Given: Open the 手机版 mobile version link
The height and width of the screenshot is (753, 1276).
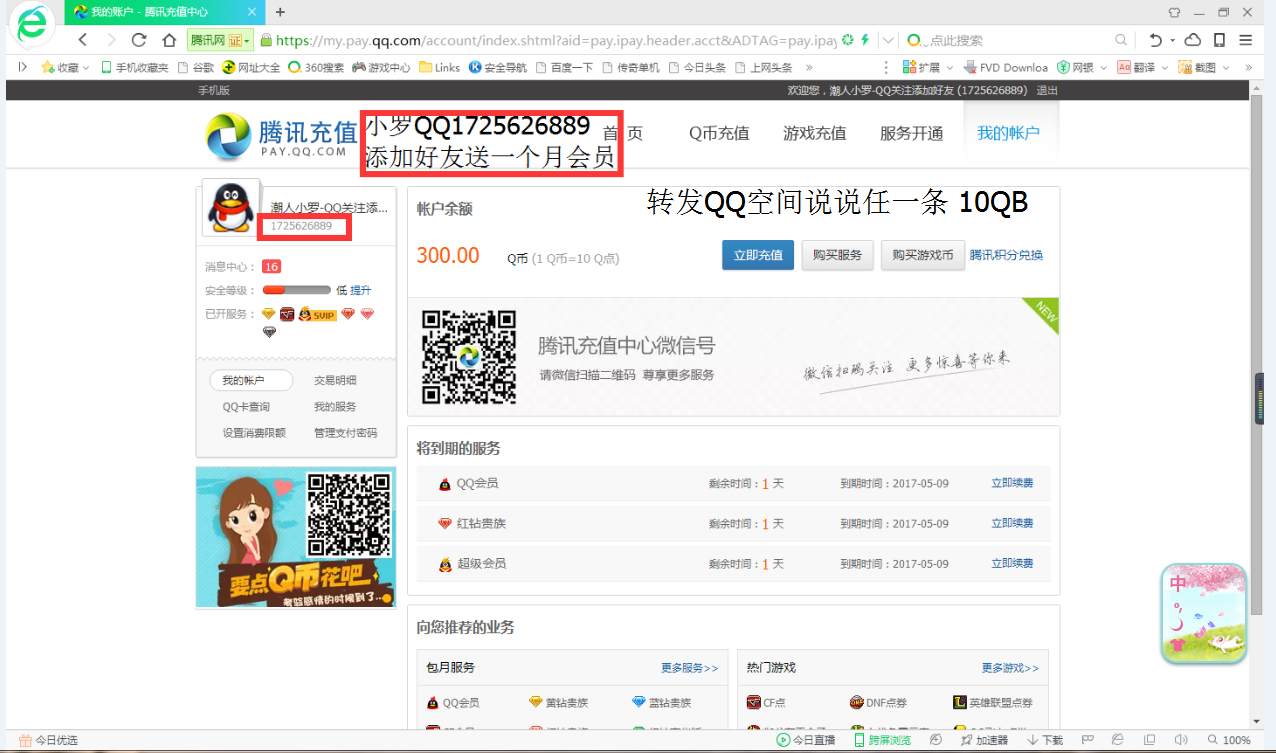Looking at the screenshot, I should click(x=214, y=90).
